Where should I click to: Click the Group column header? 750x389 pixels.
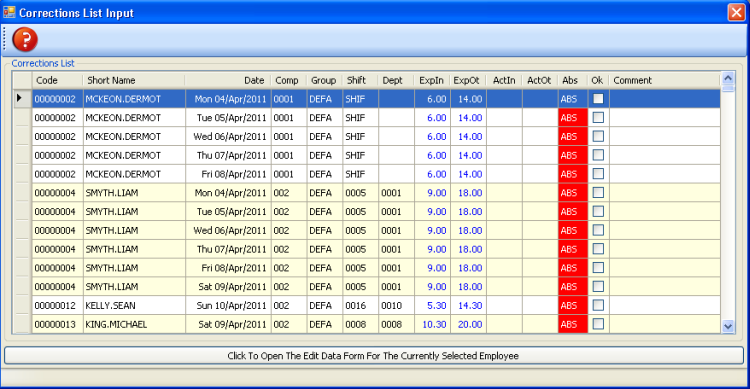pyautogui.click(x=324, y=80)
